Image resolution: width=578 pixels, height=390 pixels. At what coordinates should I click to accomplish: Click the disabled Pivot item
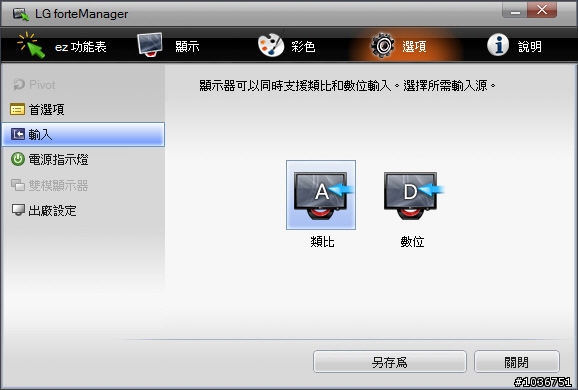pos(83,85)
